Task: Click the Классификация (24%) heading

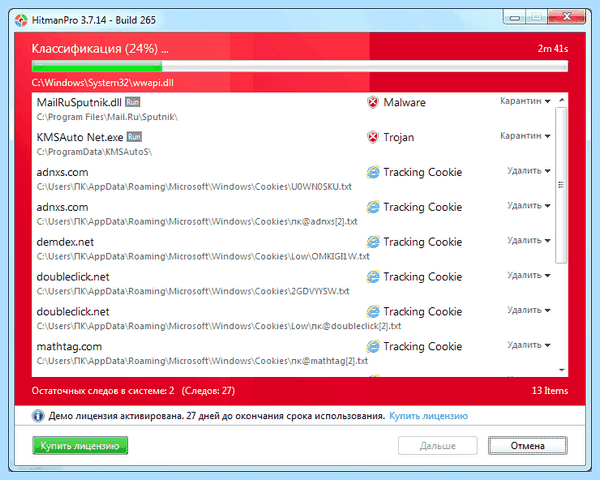Action: 100,49
